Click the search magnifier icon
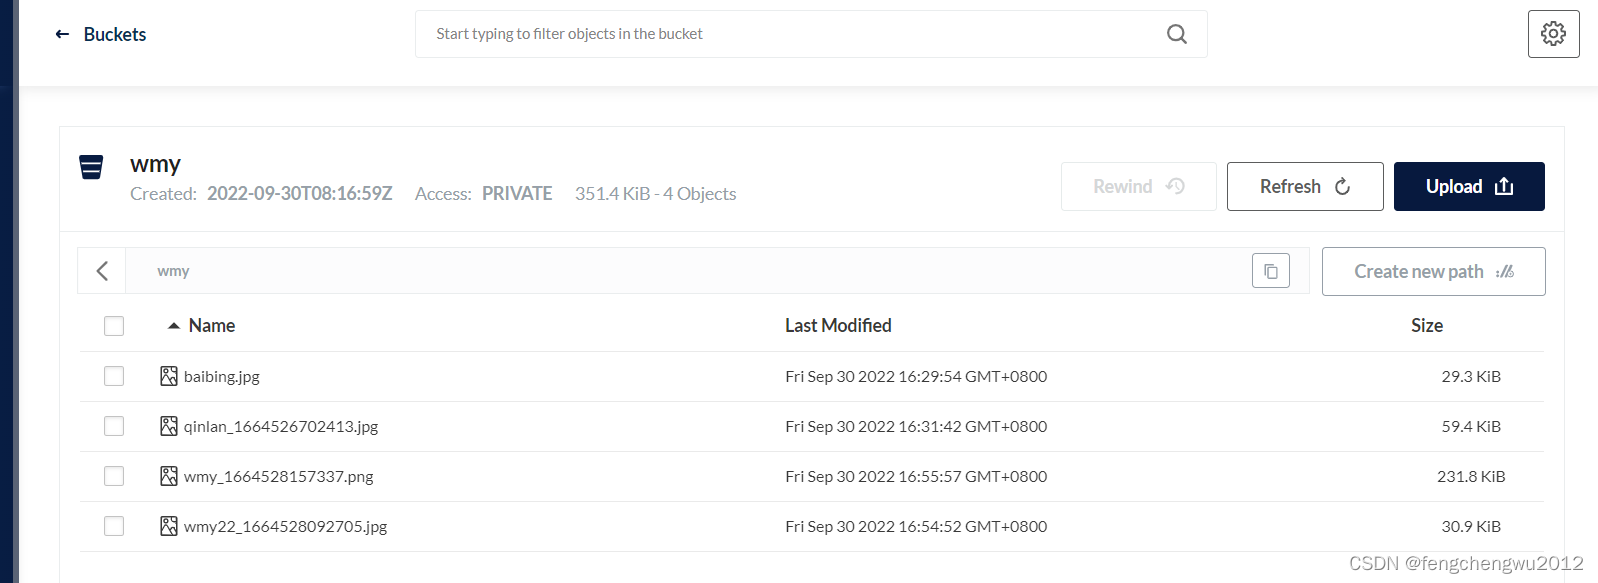Screen dimensions: 1598x583 tap(1176, 33)
